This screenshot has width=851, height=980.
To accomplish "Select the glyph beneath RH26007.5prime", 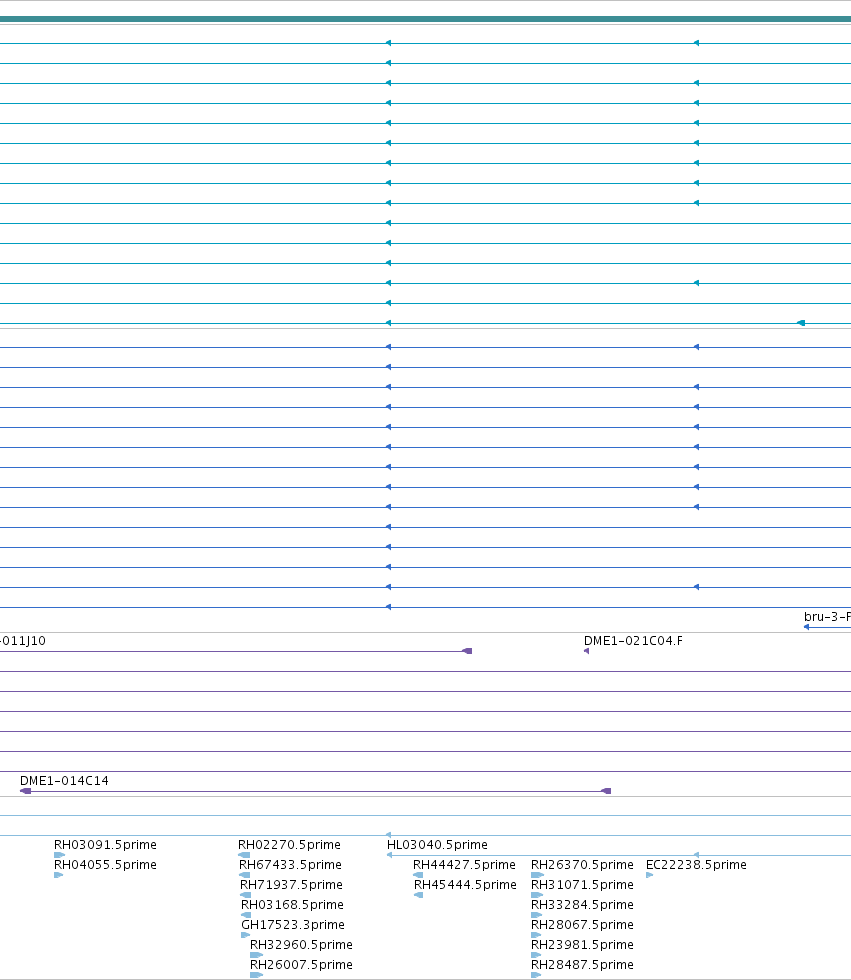I will tap(256, 975).
